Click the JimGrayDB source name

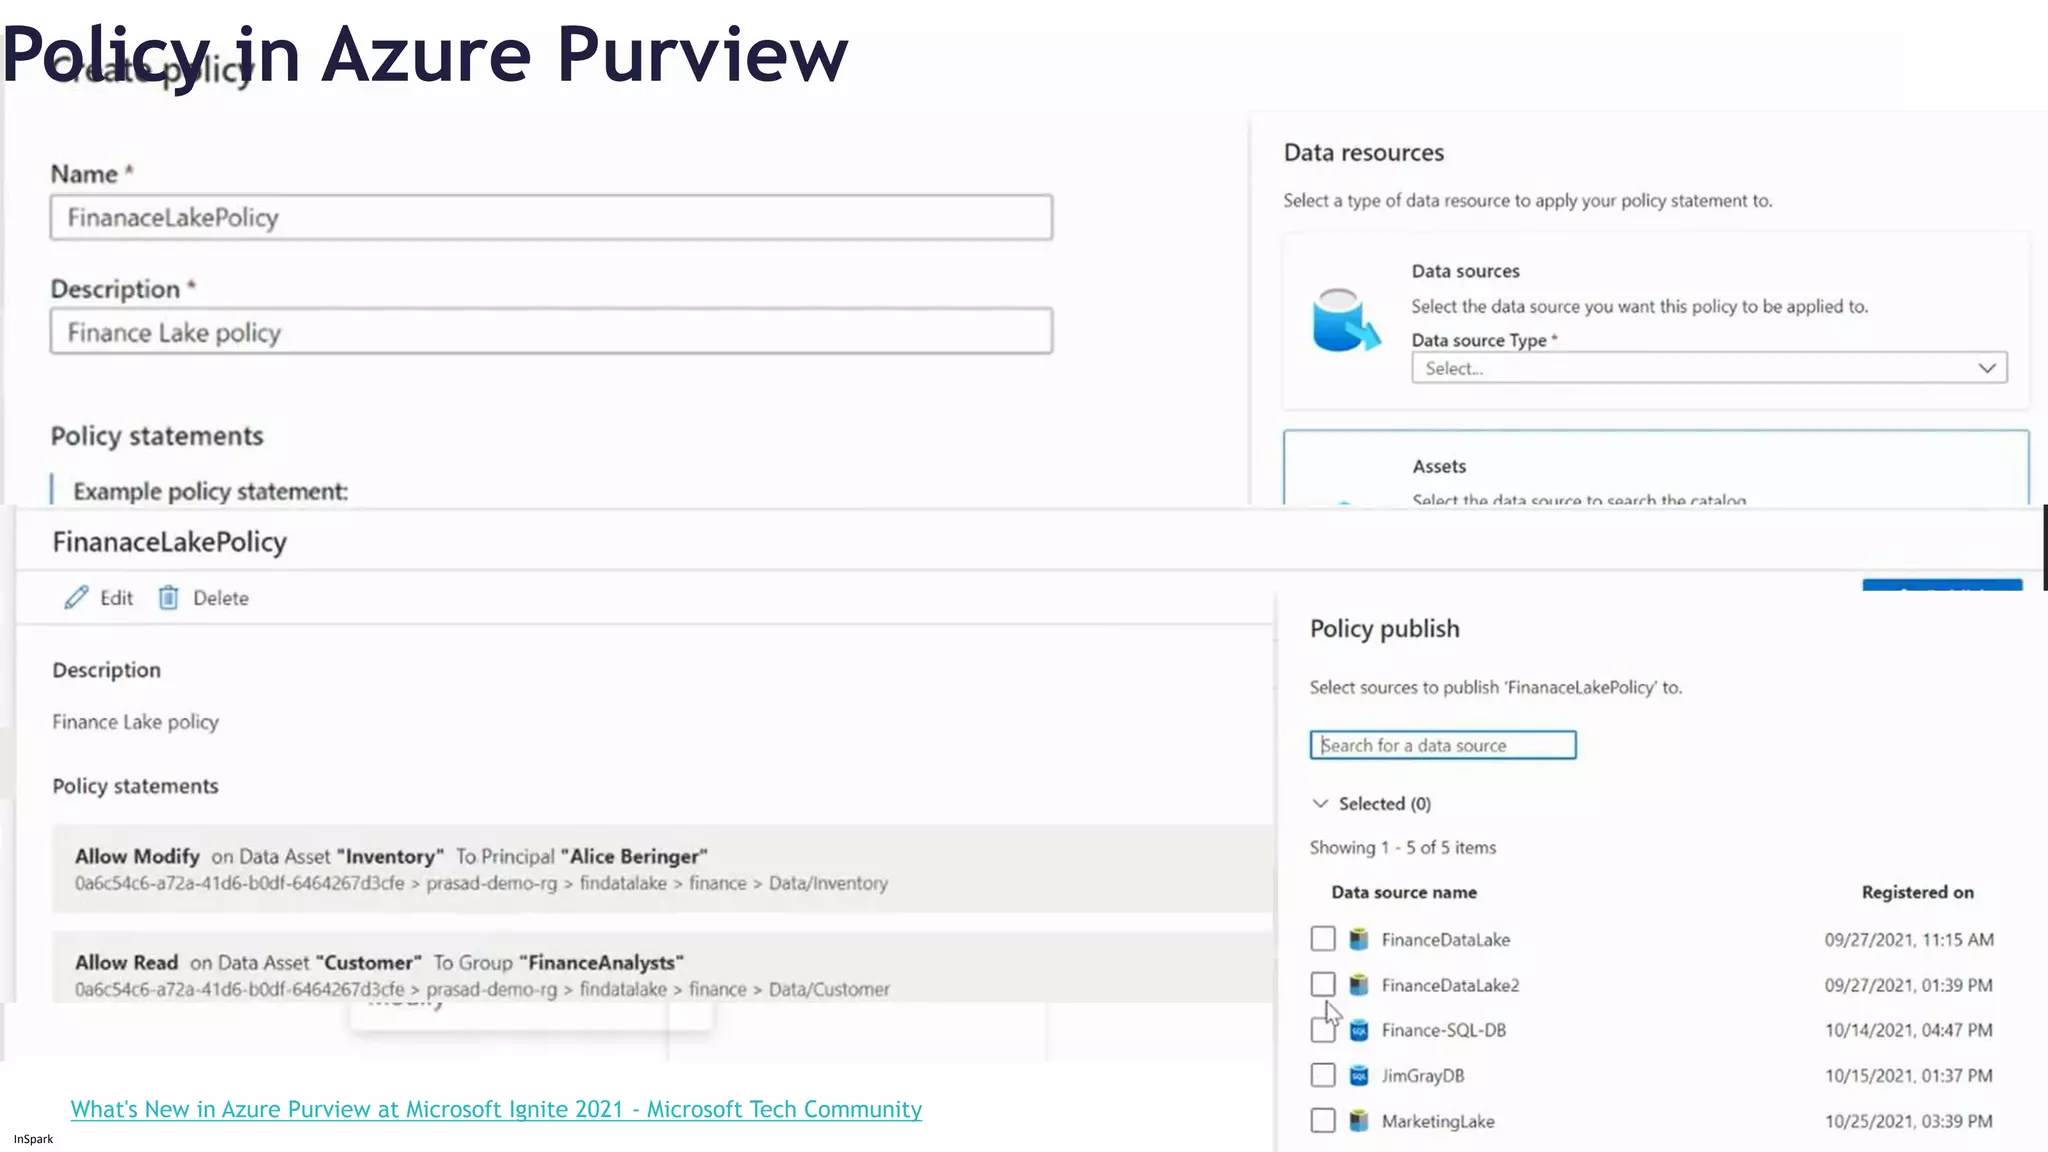coord(1423,1076)
